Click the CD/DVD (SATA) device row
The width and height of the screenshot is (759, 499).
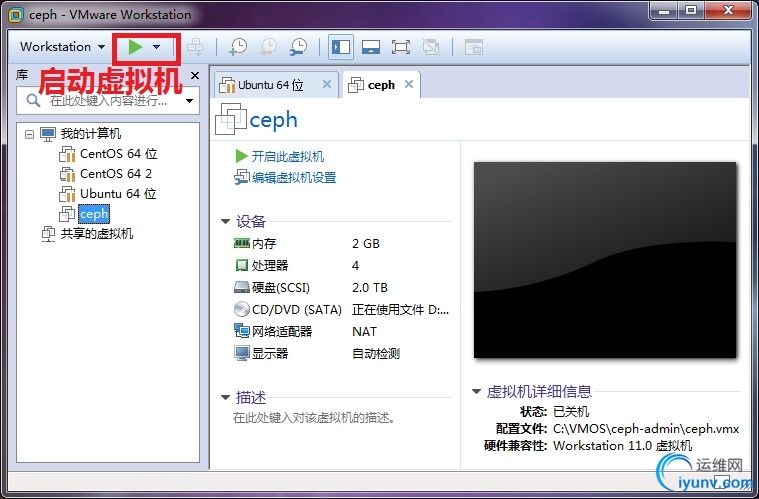click(342, 309)
